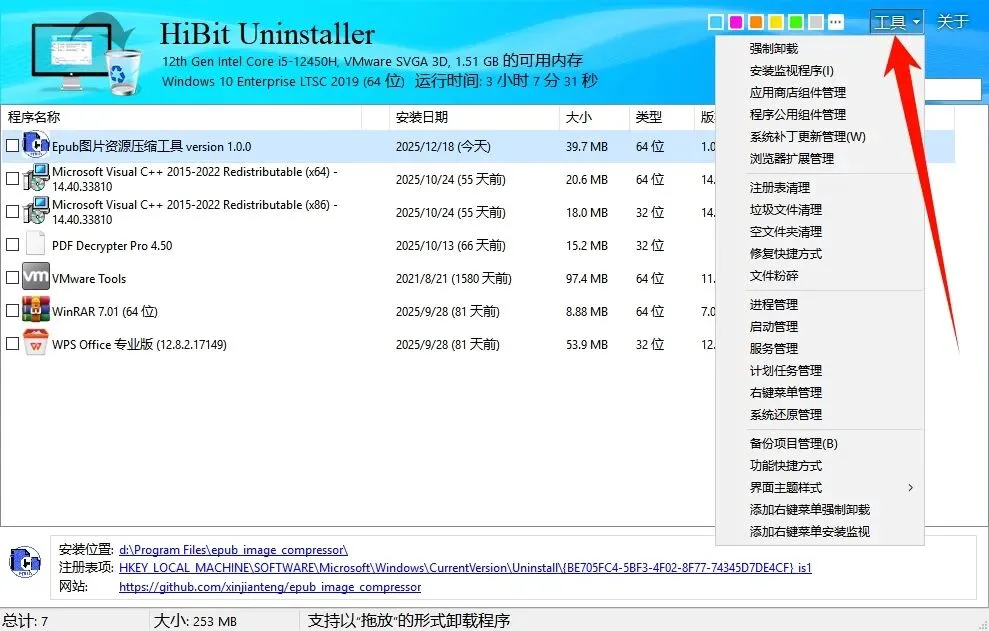Open the 工具 dropdown menu
The image size is (989, 631).
tap(897, 22)
